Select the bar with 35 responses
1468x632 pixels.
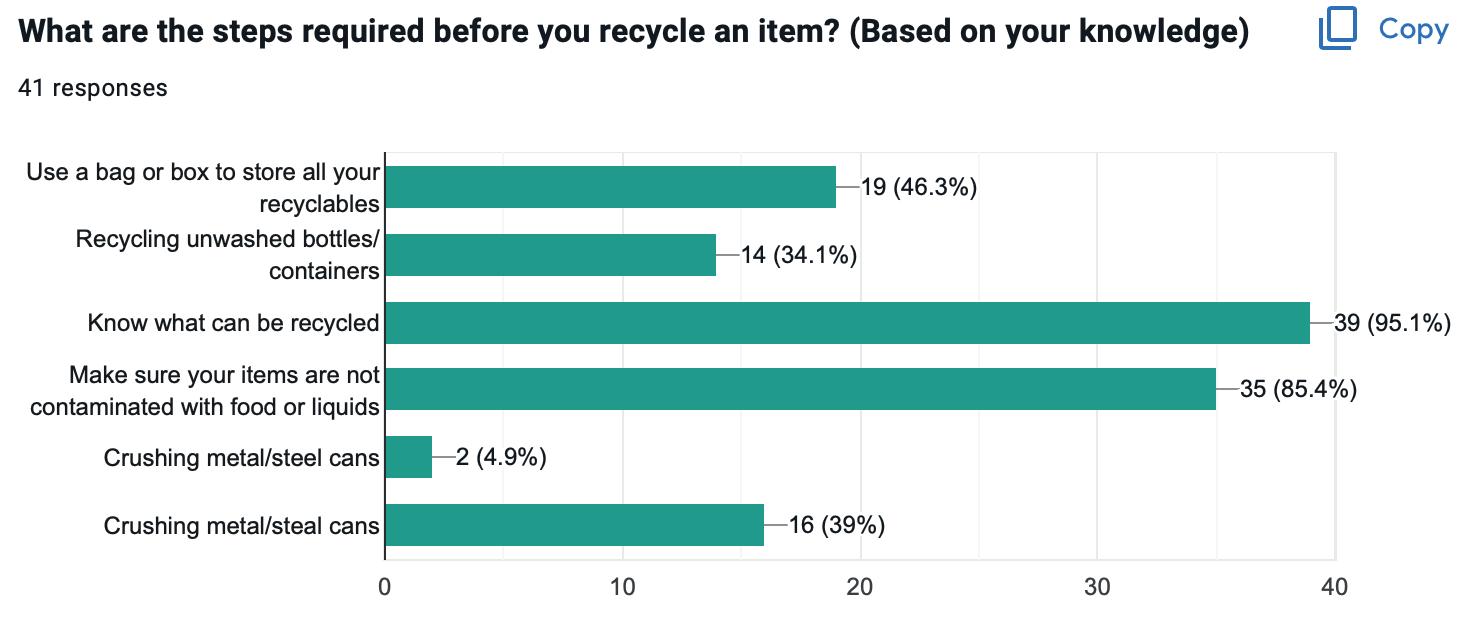pos(800,389)
